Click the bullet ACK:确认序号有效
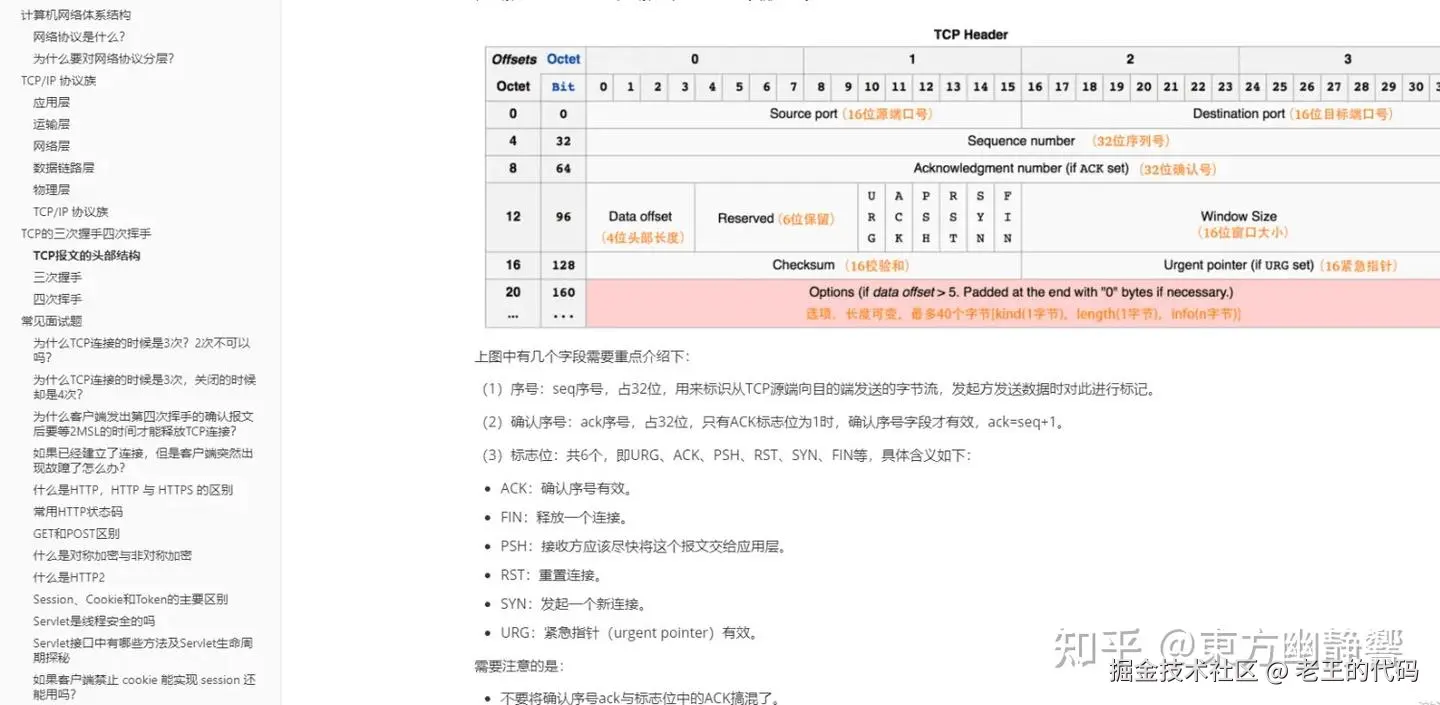Viewport: 1440px width, 705px height. 566,489
